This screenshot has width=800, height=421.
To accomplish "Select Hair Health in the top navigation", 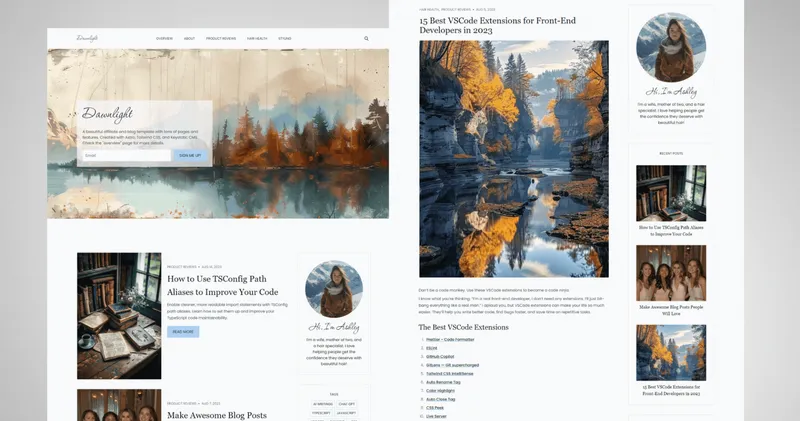I will 257,38.
